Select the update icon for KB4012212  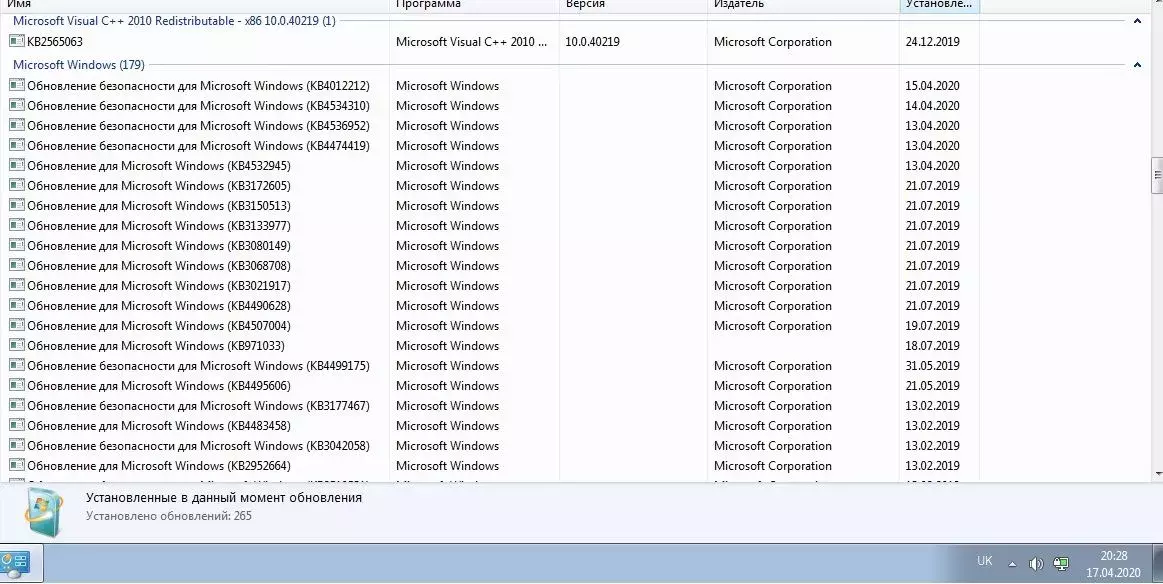coord(16,85)
